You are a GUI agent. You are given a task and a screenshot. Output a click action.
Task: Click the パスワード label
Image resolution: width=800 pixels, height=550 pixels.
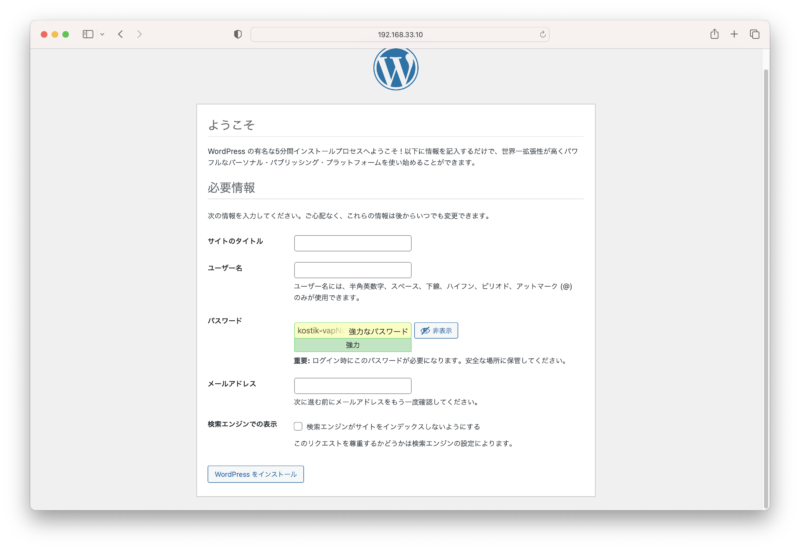tap(225, 321)
